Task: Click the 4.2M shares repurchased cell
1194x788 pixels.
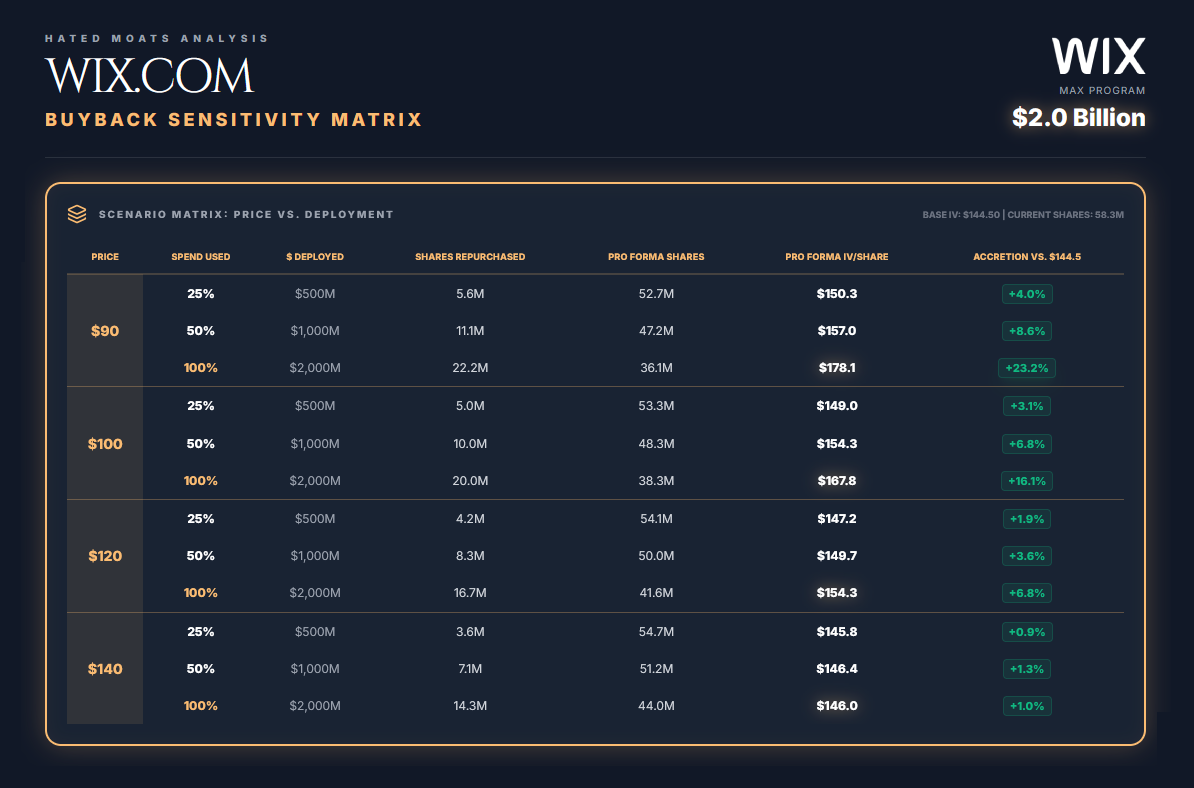Action: point(470,518)
